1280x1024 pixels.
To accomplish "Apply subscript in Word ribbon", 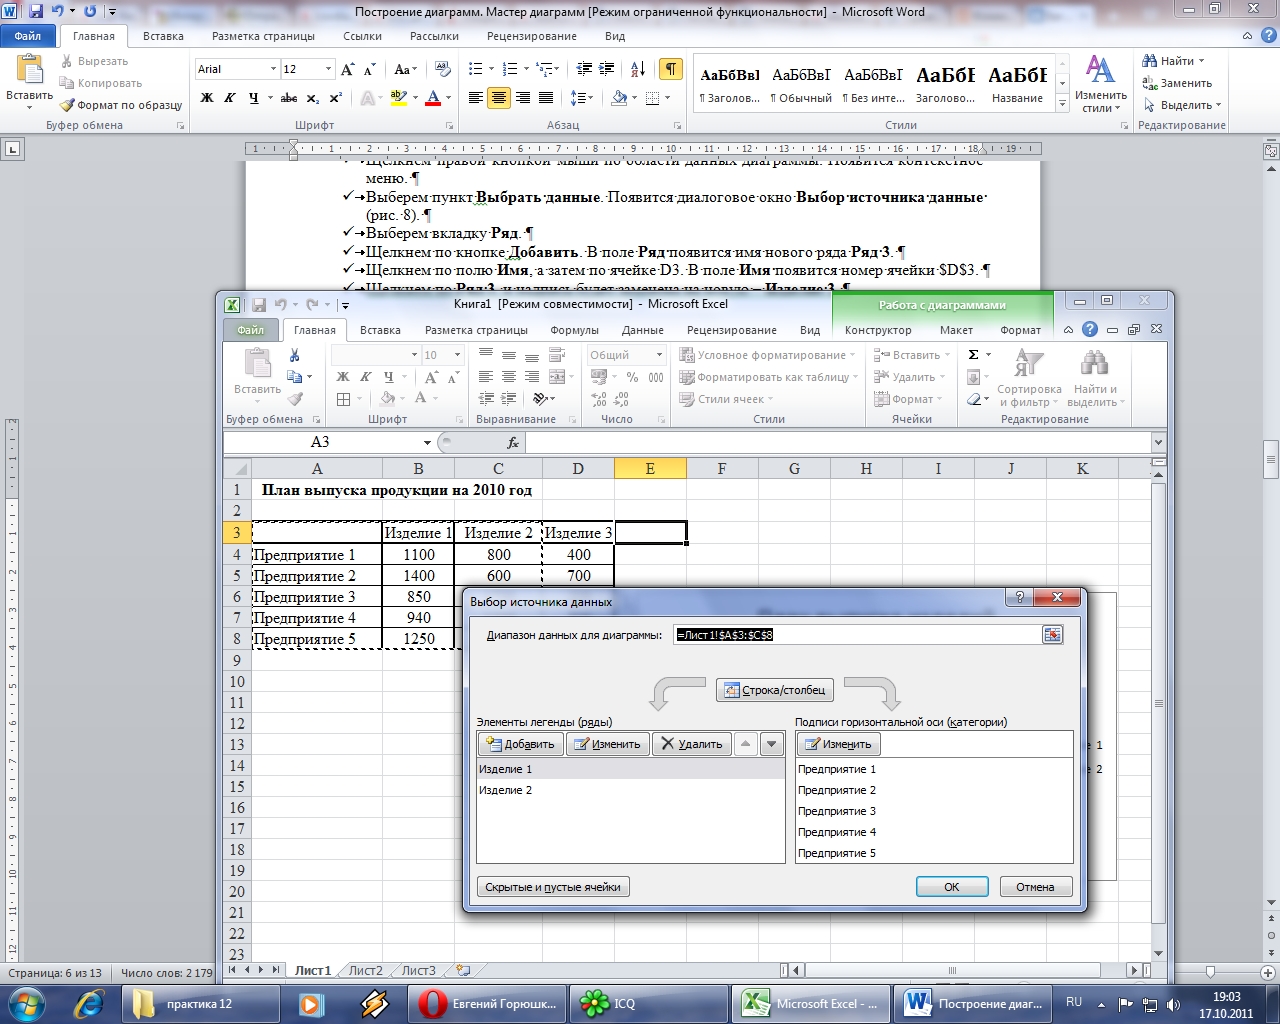I will [313, 98].
